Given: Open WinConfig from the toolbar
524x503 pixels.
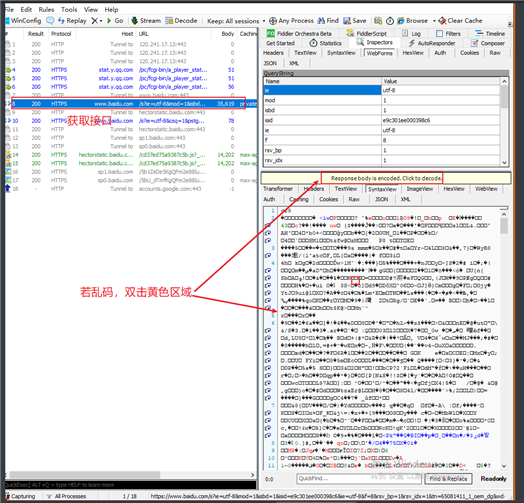Looking at the screenshot, I should pyautogui.click(x=23, y=21).
